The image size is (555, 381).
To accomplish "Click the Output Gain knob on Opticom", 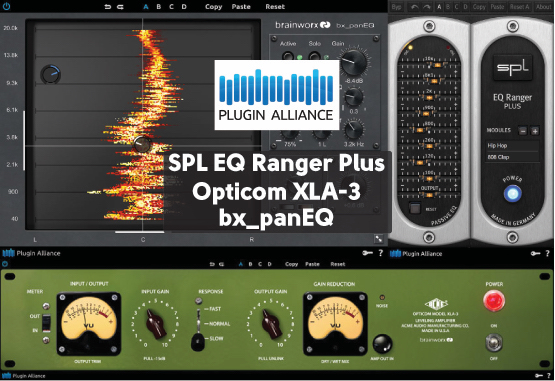I will tap(271, 323).
